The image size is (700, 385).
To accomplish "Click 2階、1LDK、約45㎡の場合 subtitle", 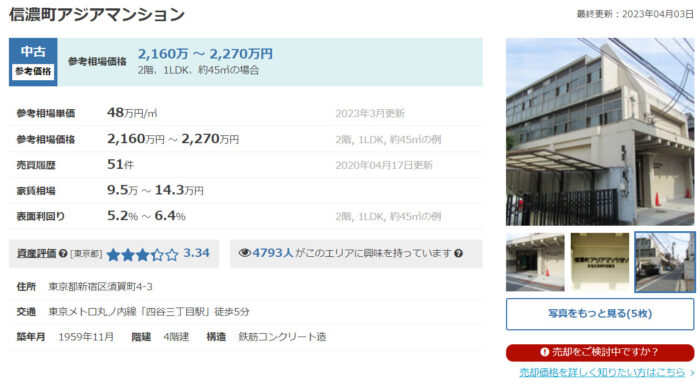I will click(198, 70).
